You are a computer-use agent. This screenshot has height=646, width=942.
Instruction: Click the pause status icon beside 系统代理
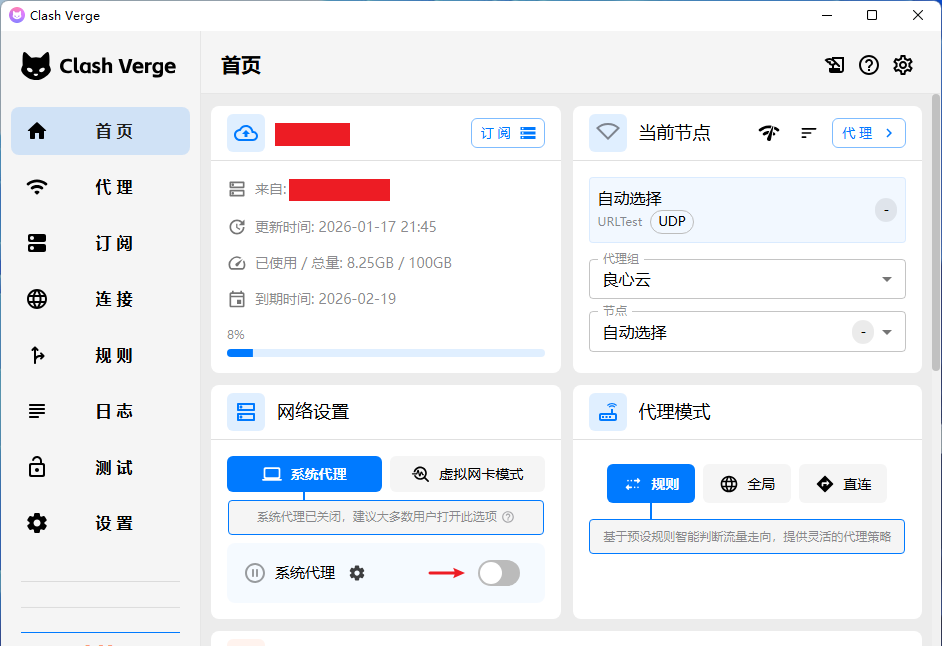(x=255, y=573)
